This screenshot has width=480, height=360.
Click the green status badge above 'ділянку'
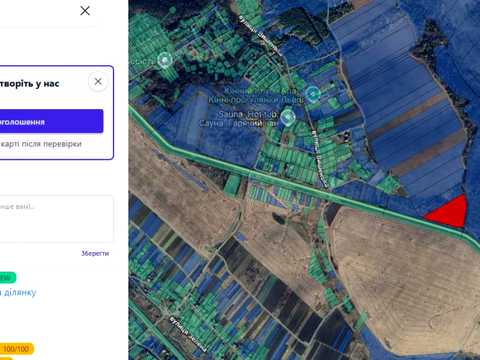pyautogui.click(x=7, y=277)
